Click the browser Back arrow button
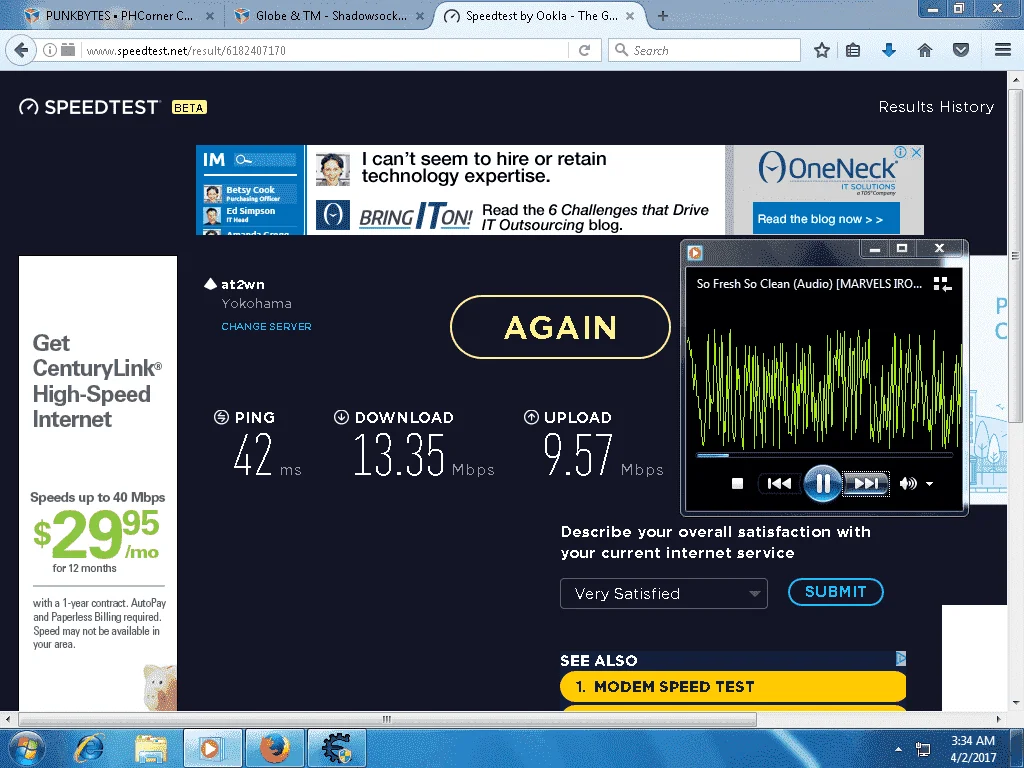Screen dimensions: 1024x768 coord(21,50)
